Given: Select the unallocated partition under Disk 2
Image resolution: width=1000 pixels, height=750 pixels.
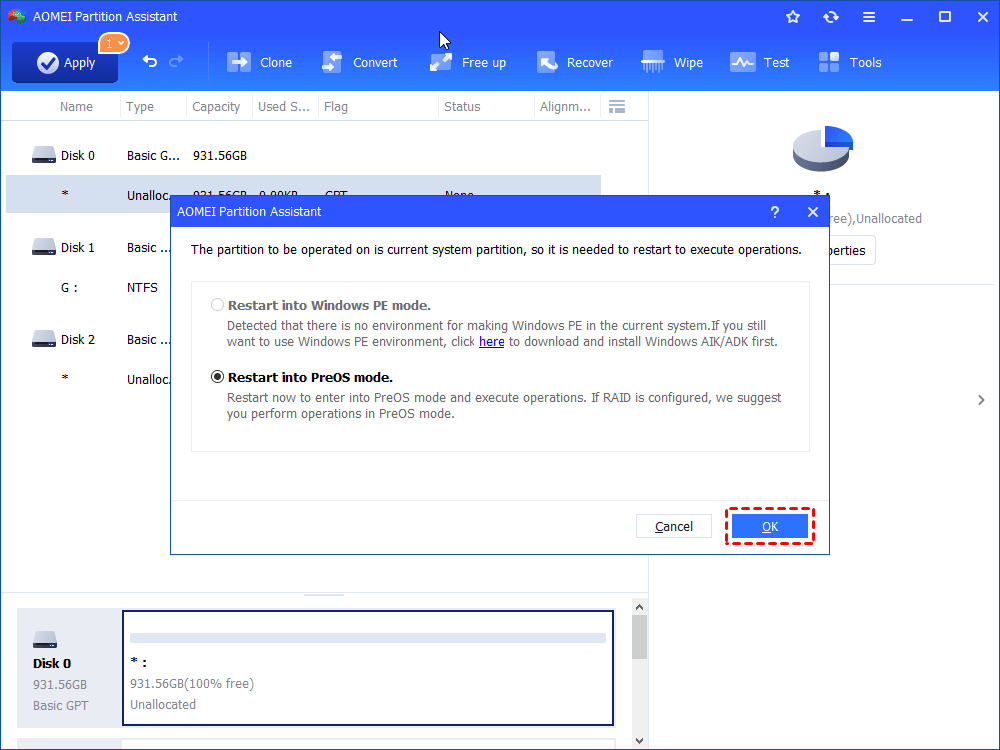Looking at the screenshot, I should pos(89,379).
